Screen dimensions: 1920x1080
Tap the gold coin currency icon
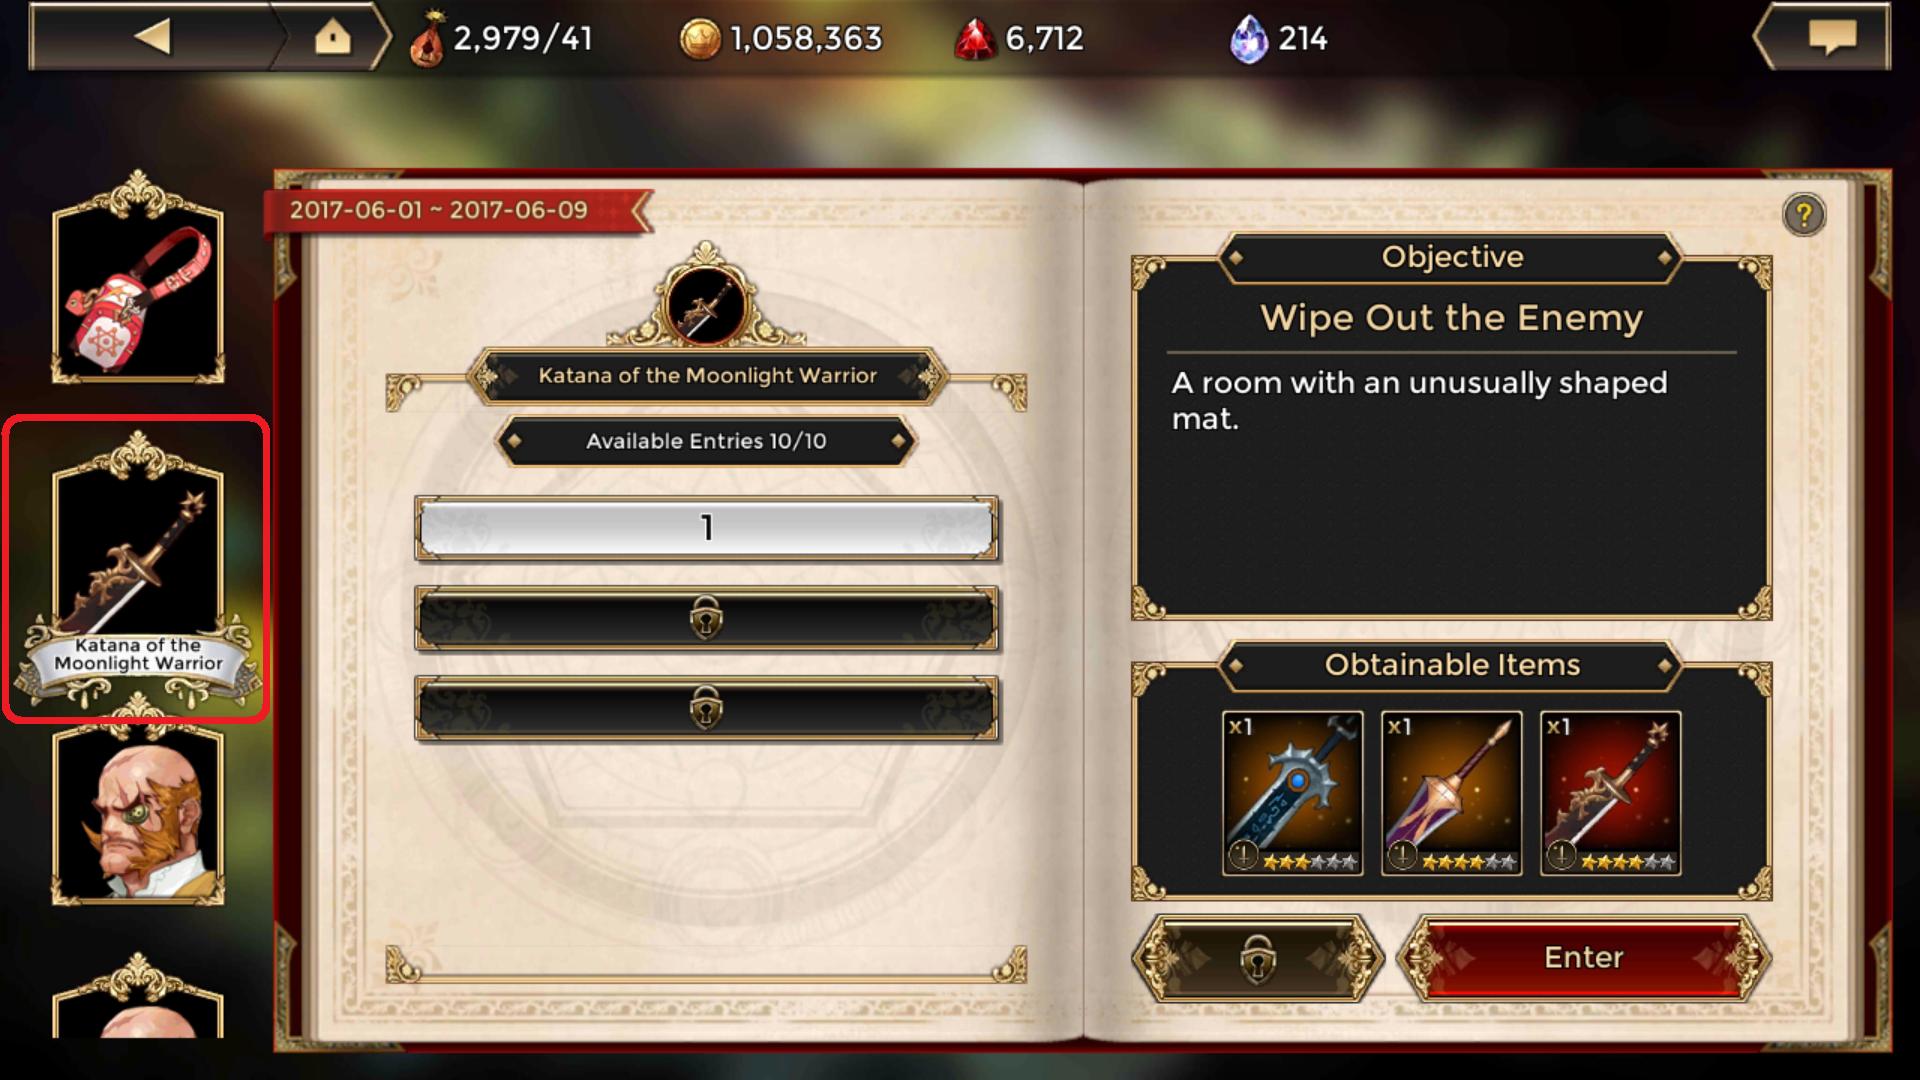700,39
